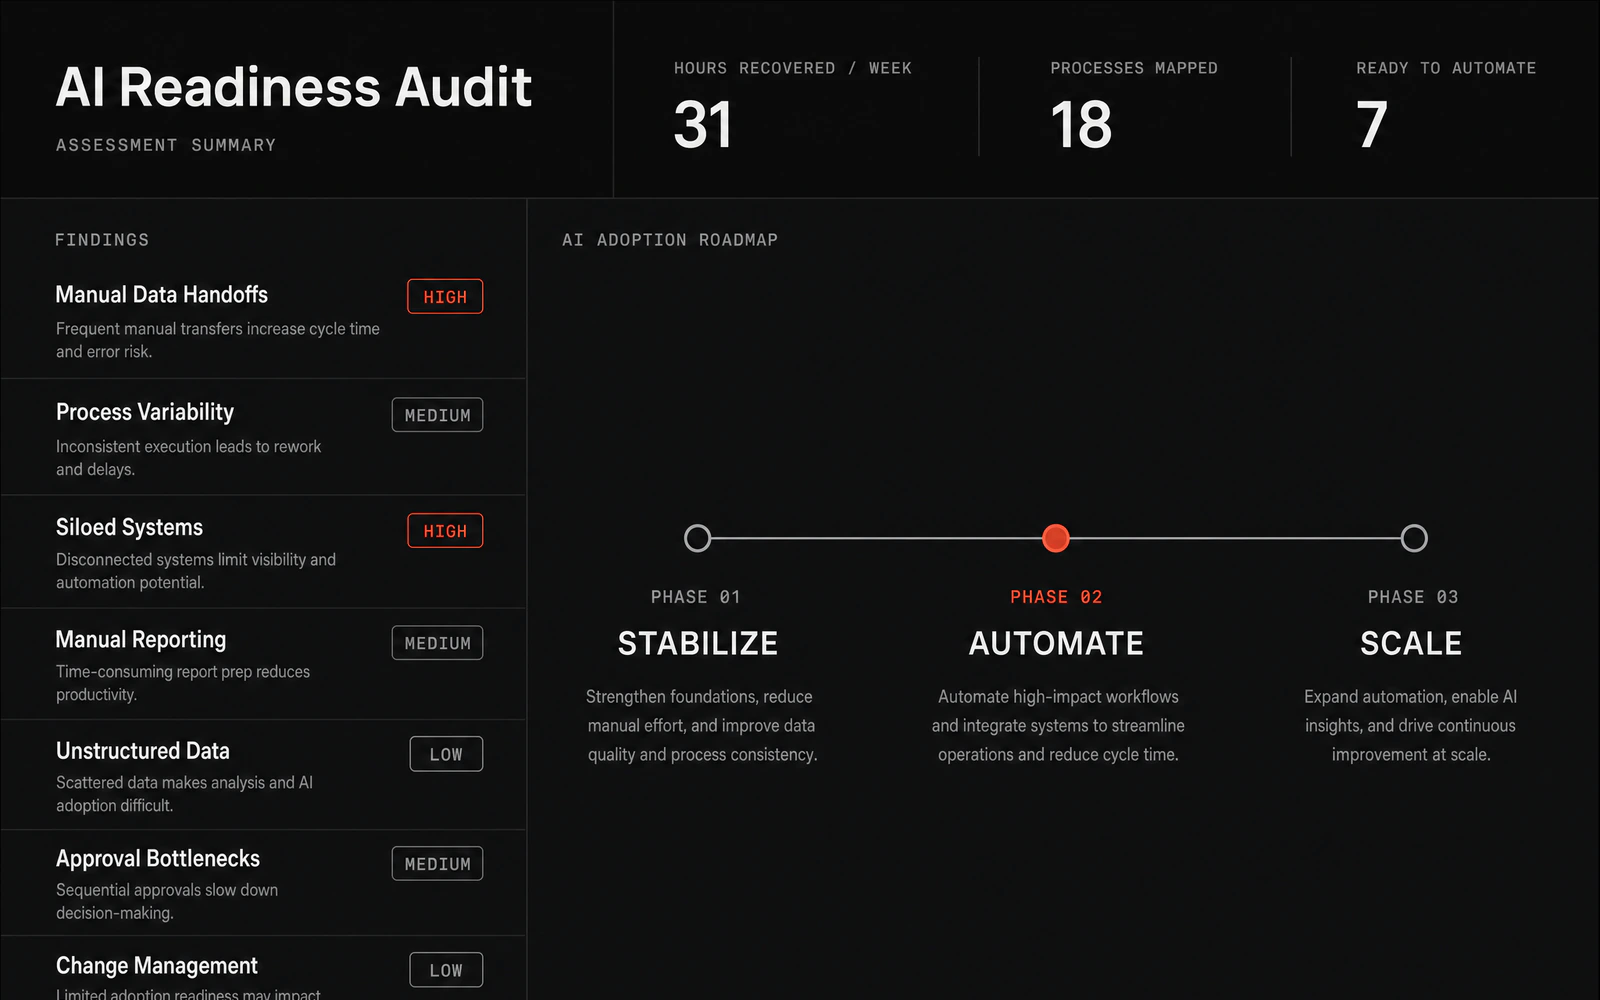Select the red Phase 02 roadmap marker
Viewport: 1600px width, 1000px height.
1056,538
